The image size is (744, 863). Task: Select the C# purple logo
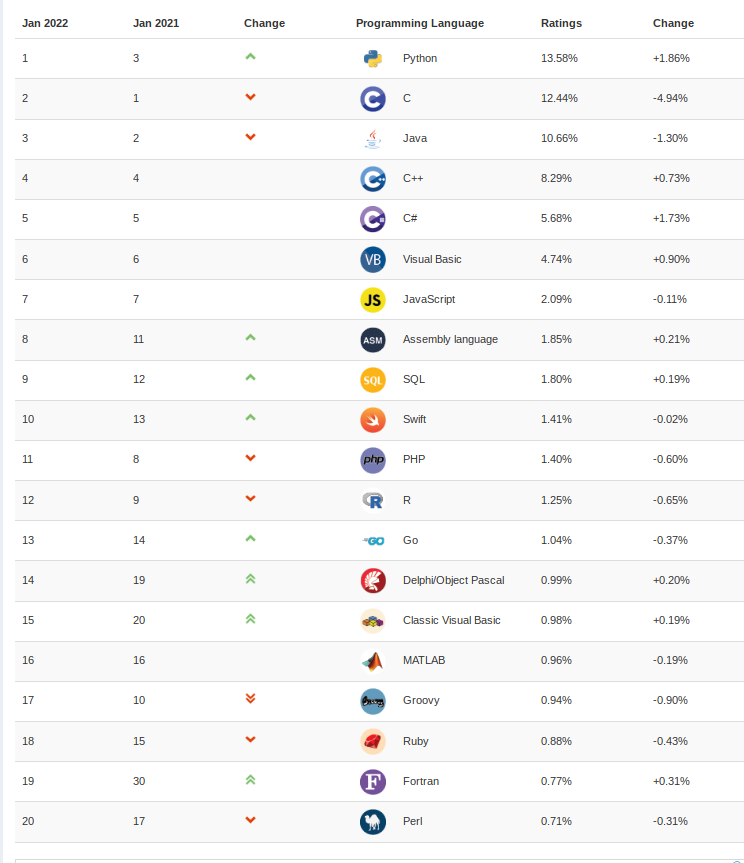373,219
